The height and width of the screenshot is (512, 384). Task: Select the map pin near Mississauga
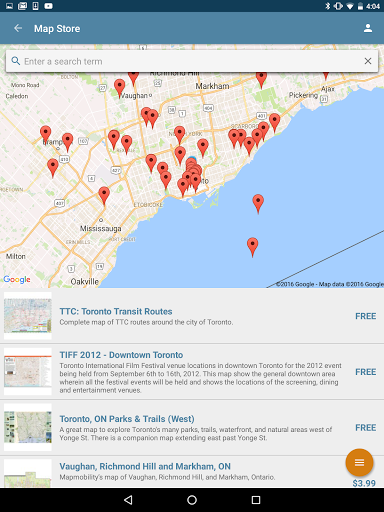[x=104, y=196]
